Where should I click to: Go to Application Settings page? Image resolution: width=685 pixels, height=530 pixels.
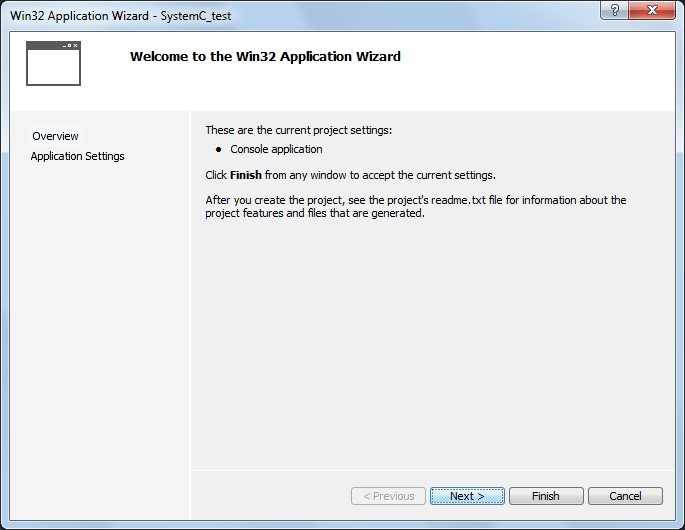tap(77, 156)
